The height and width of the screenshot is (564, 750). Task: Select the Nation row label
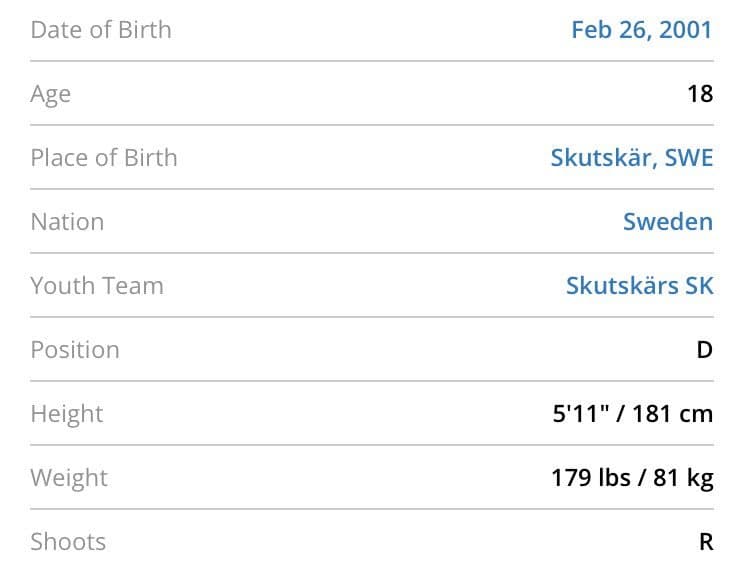pyautogui.click(x=67, y=222)
